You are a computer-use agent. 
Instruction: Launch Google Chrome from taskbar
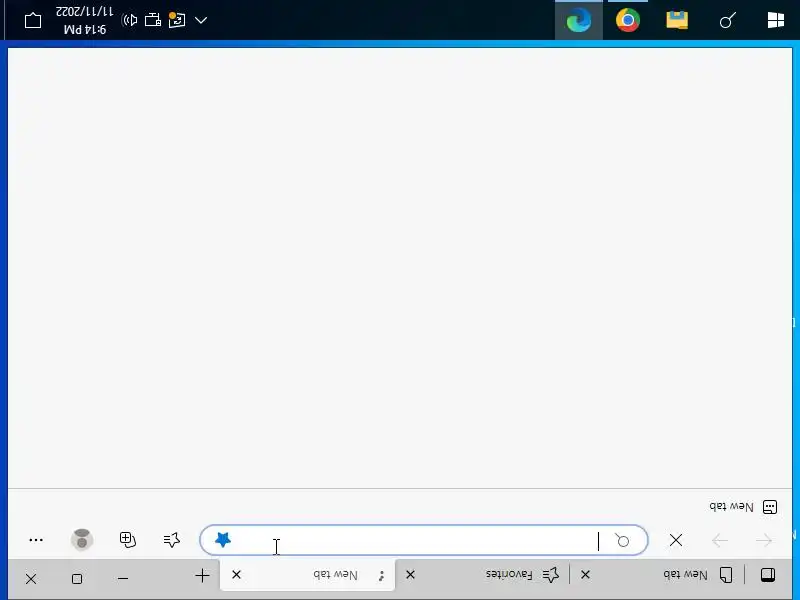point(628,20)
